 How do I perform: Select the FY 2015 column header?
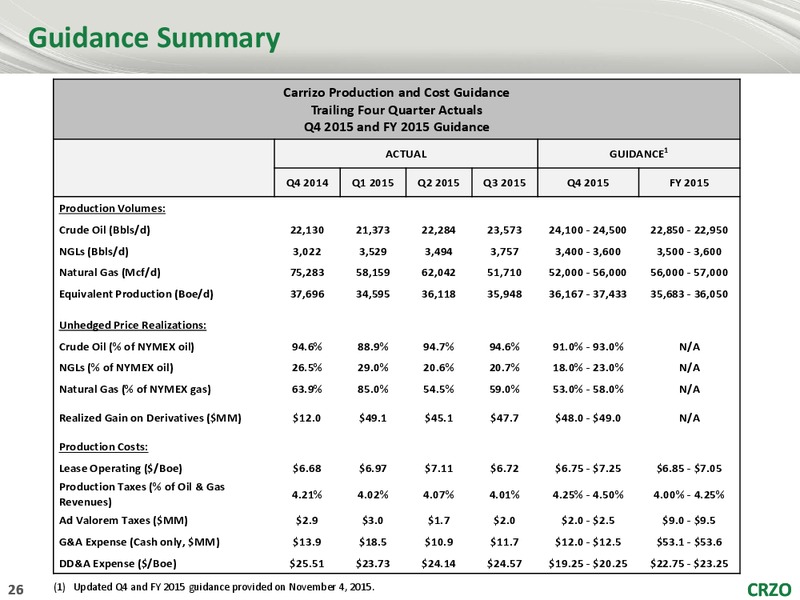689,183
